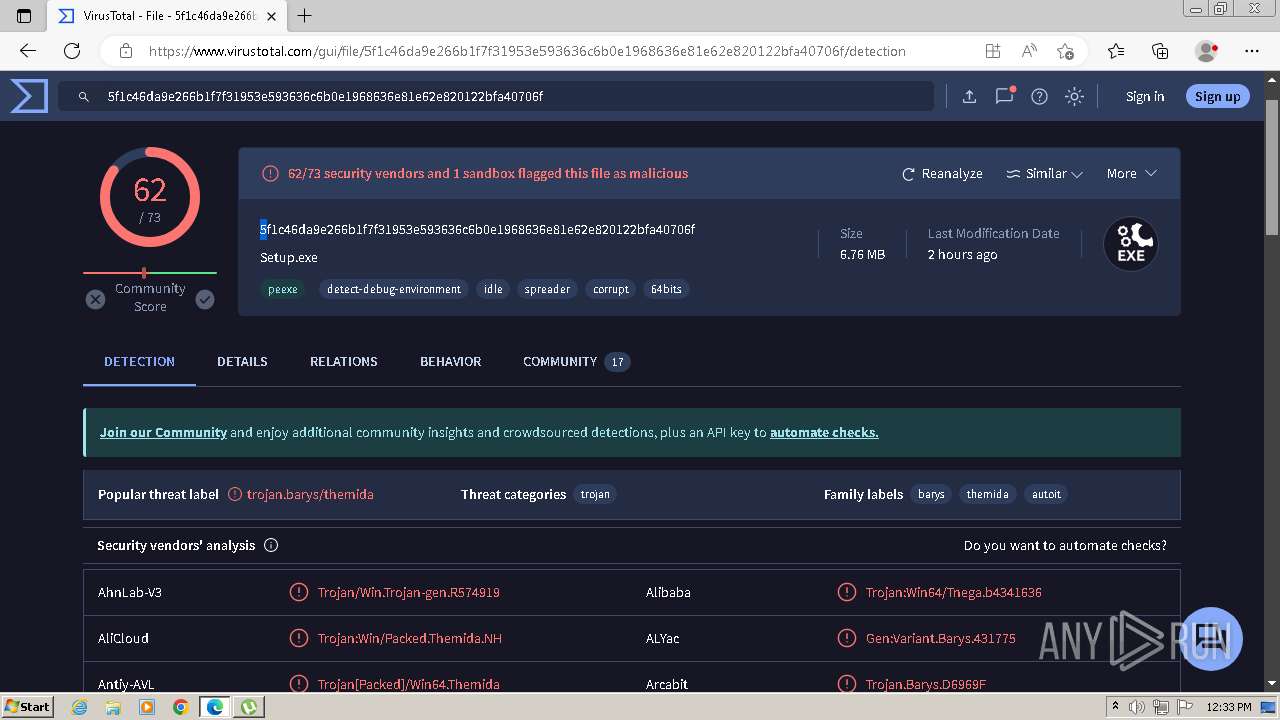Open the browser settings ellipsis menu

point(1252,51)
